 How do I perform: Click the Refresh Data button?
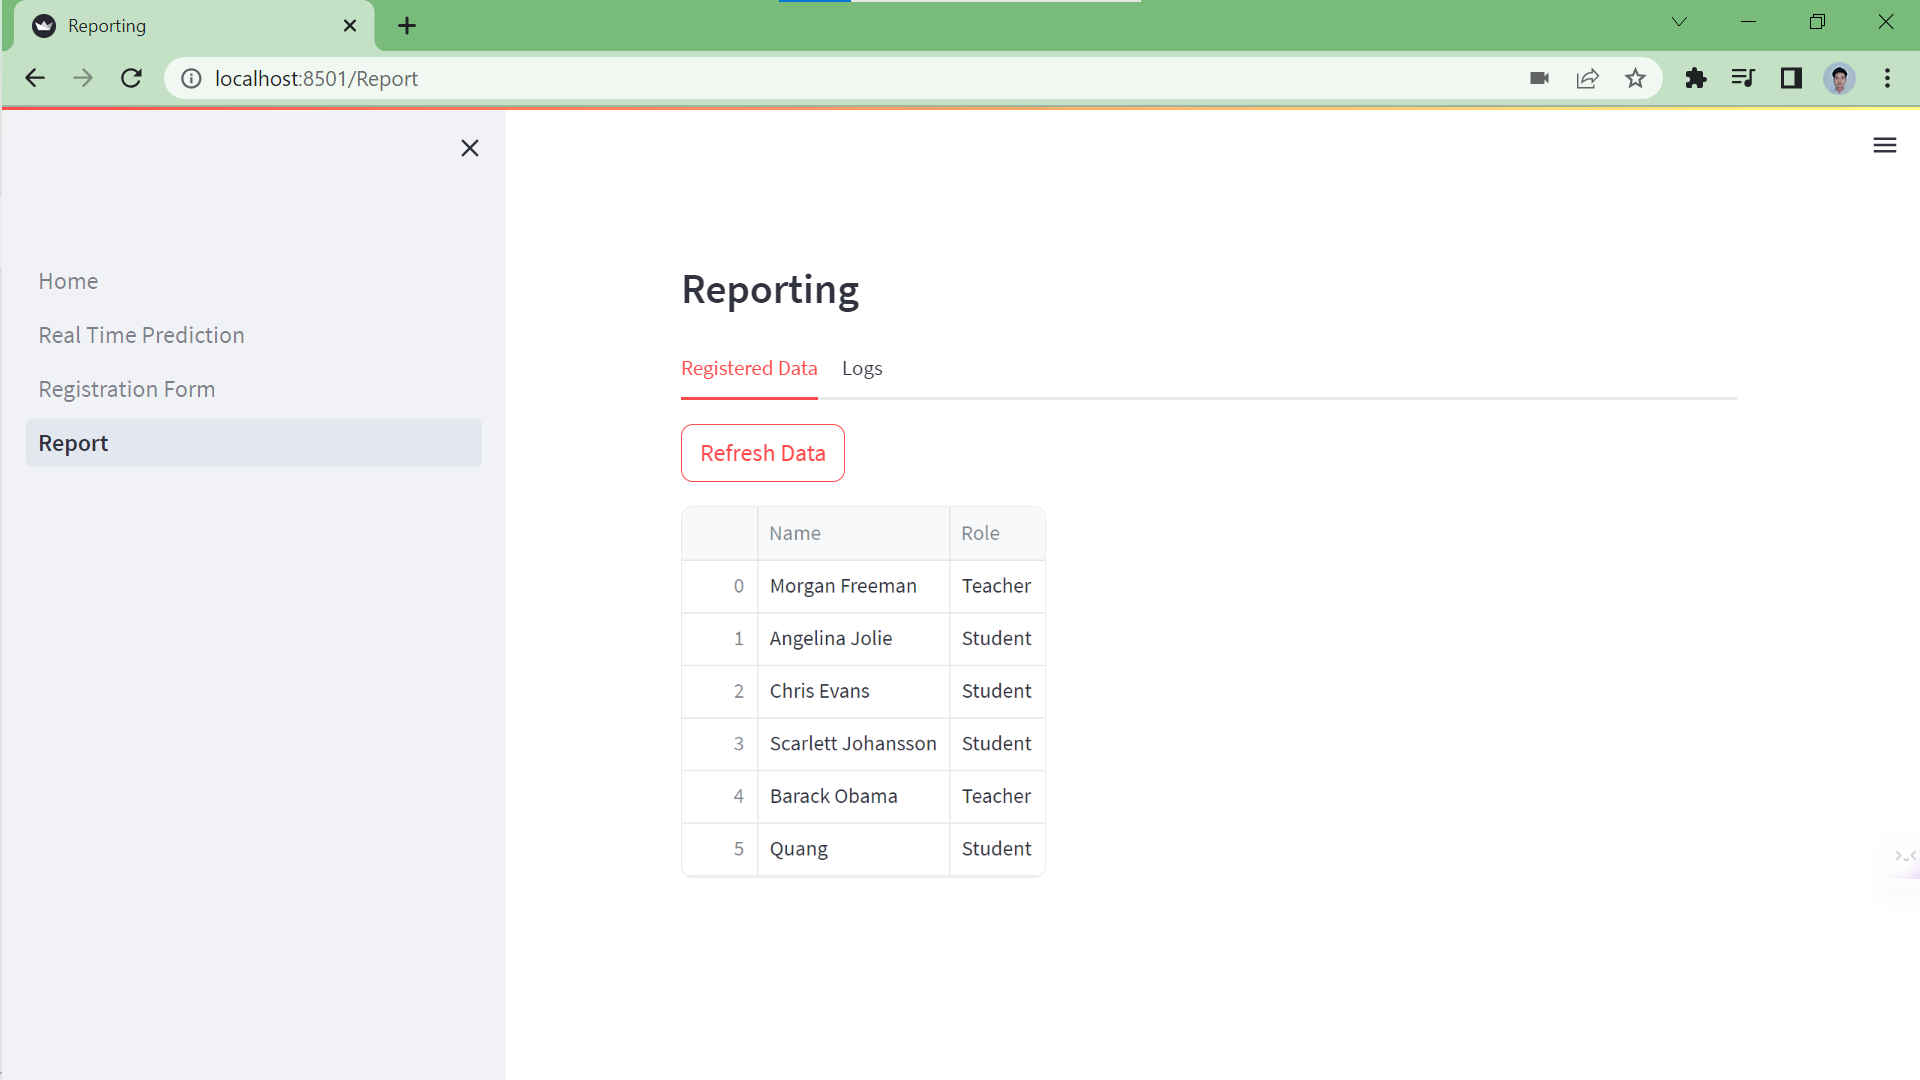(x=762, y=453)
